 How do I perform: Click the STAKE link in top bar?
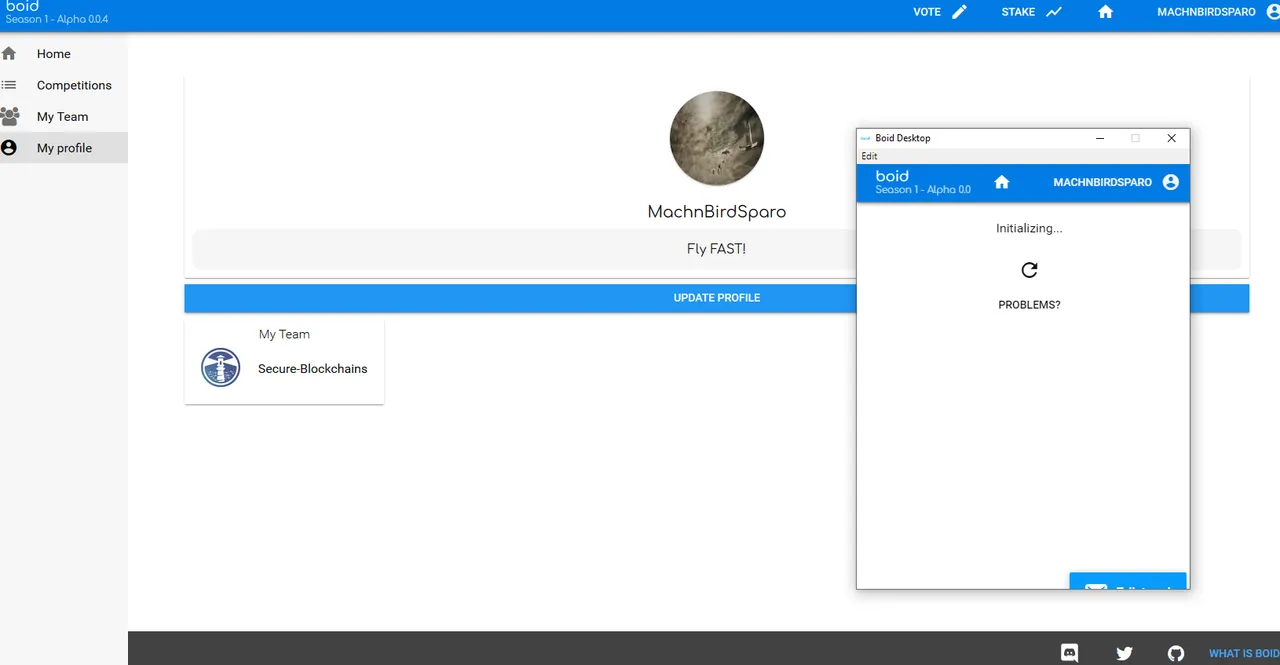pos(1018,12)
